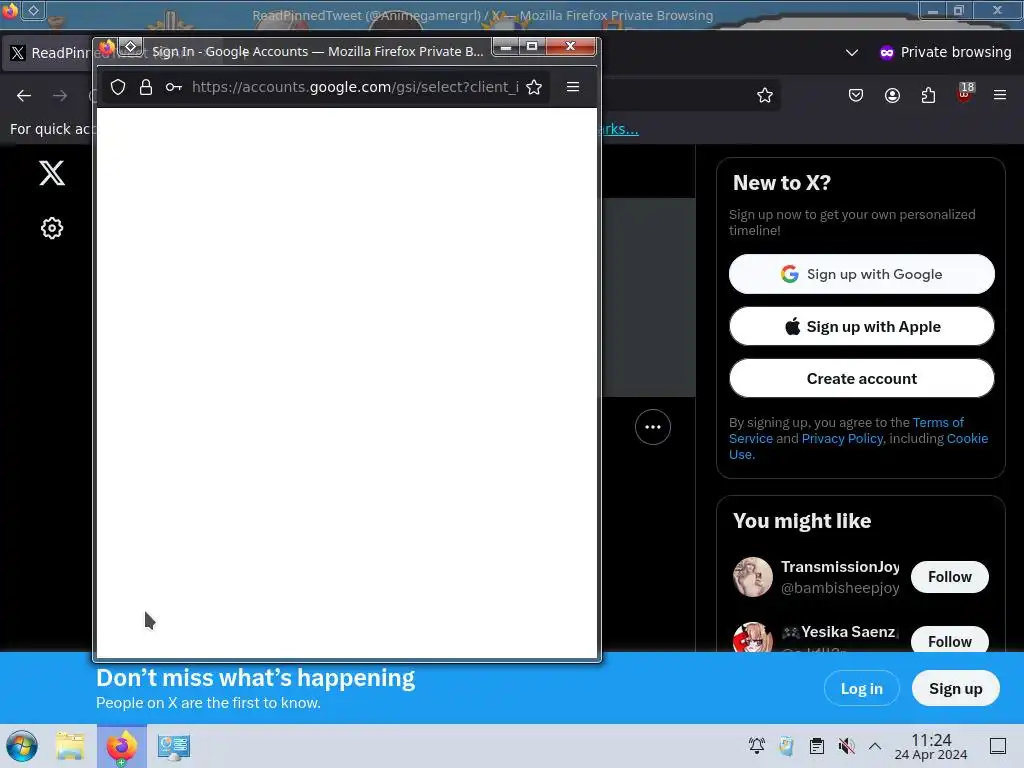
Task: Expand the list all tabs chevron
Action: [852, 52]
